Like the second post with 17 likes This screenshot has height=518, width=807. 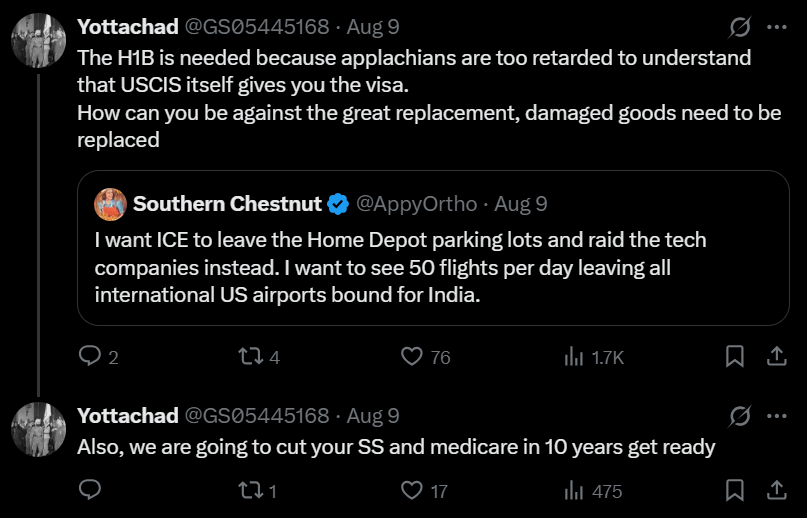(411, 490)
